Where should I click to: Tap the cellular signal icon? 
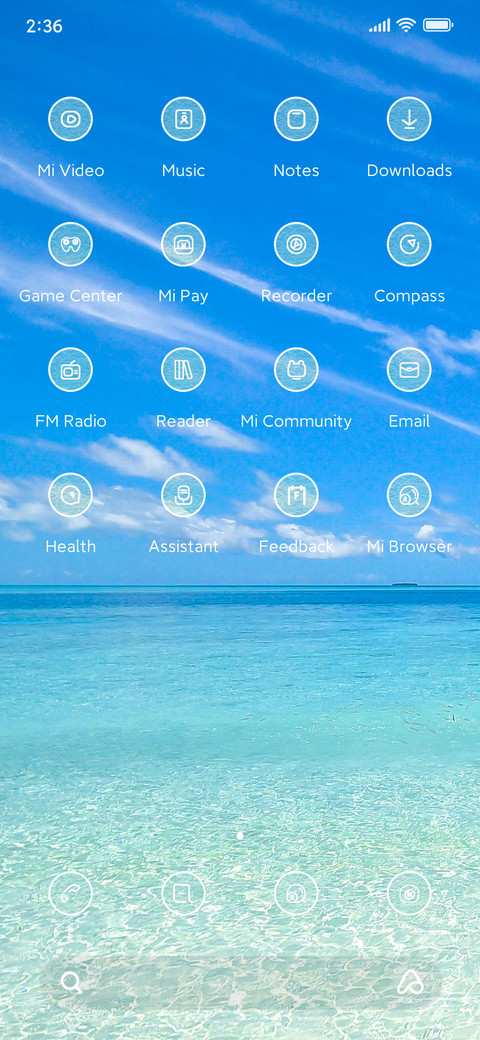coord(379,25)
